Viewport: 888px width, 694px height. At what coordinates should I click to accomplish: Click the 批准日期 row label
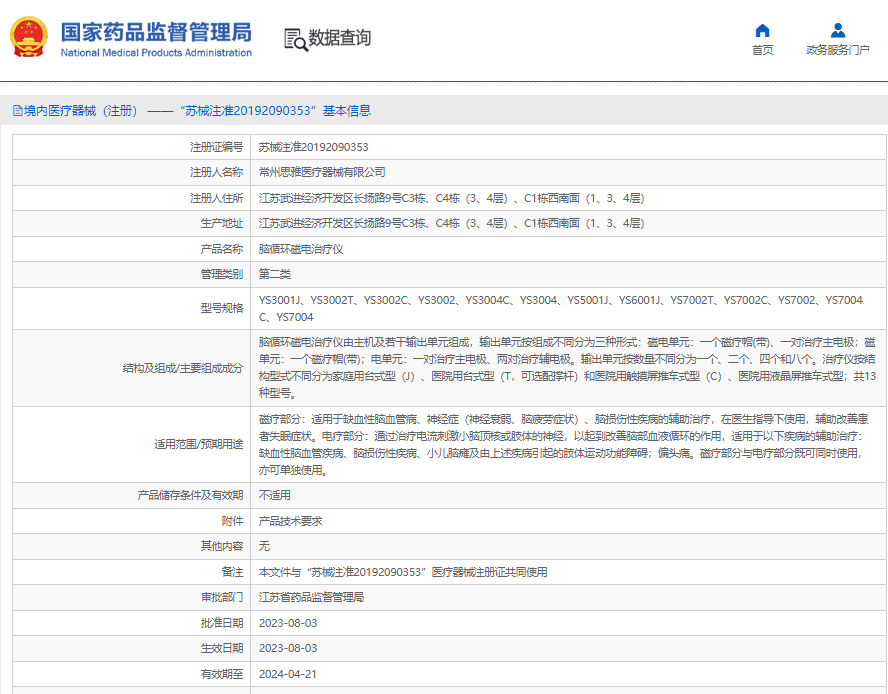[221, 623]
